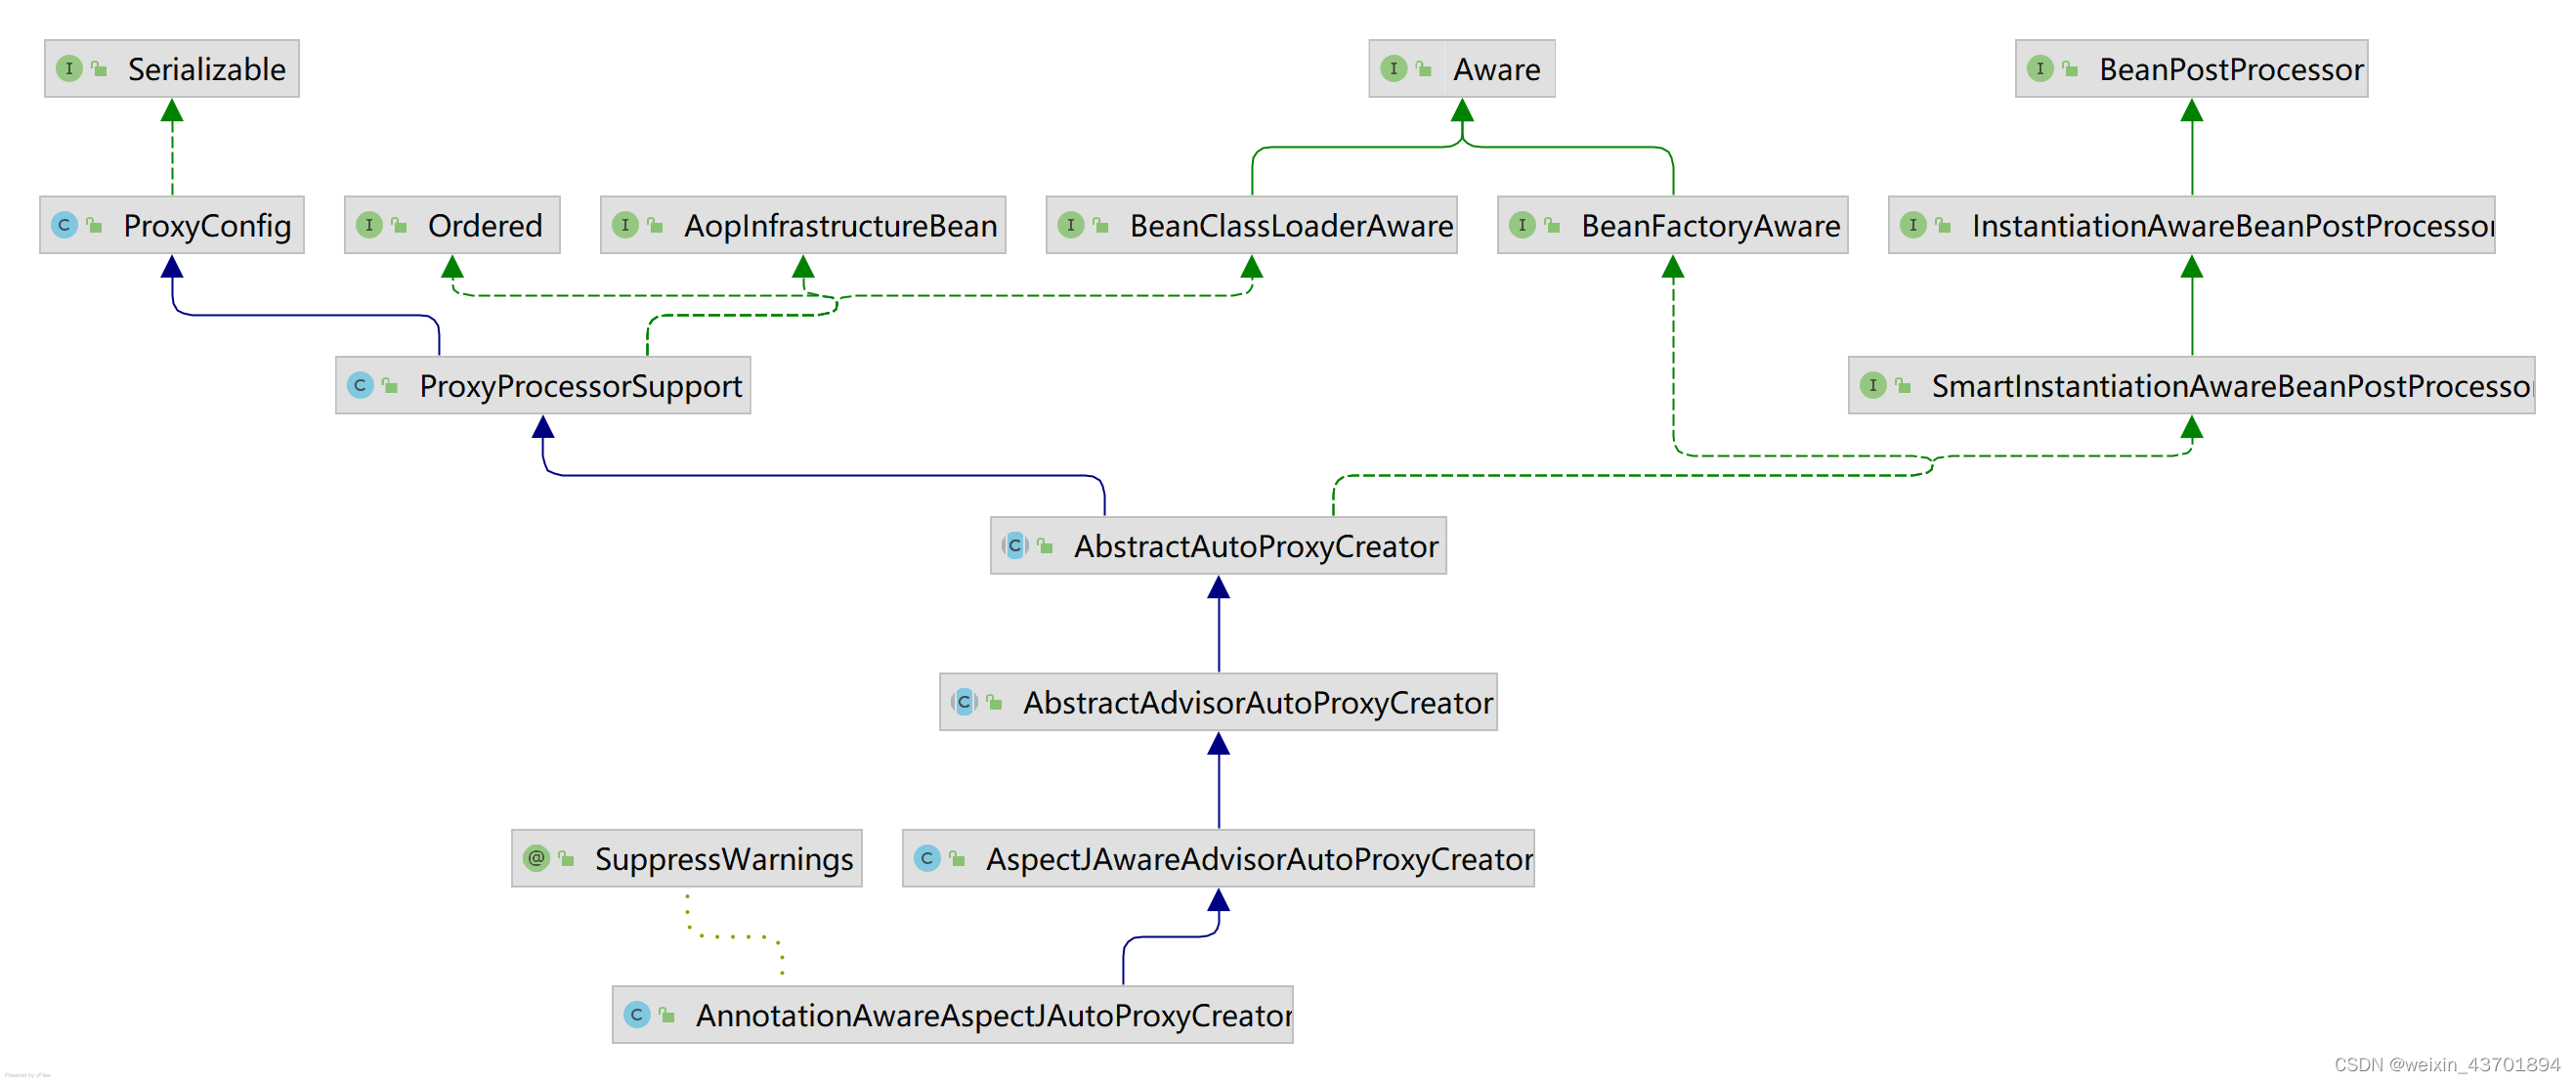The width and height of the screenshot is (2576, 1083).
Task: Select the Aware interface icon
Action: pyautogui.click(x=1395, y=65)
